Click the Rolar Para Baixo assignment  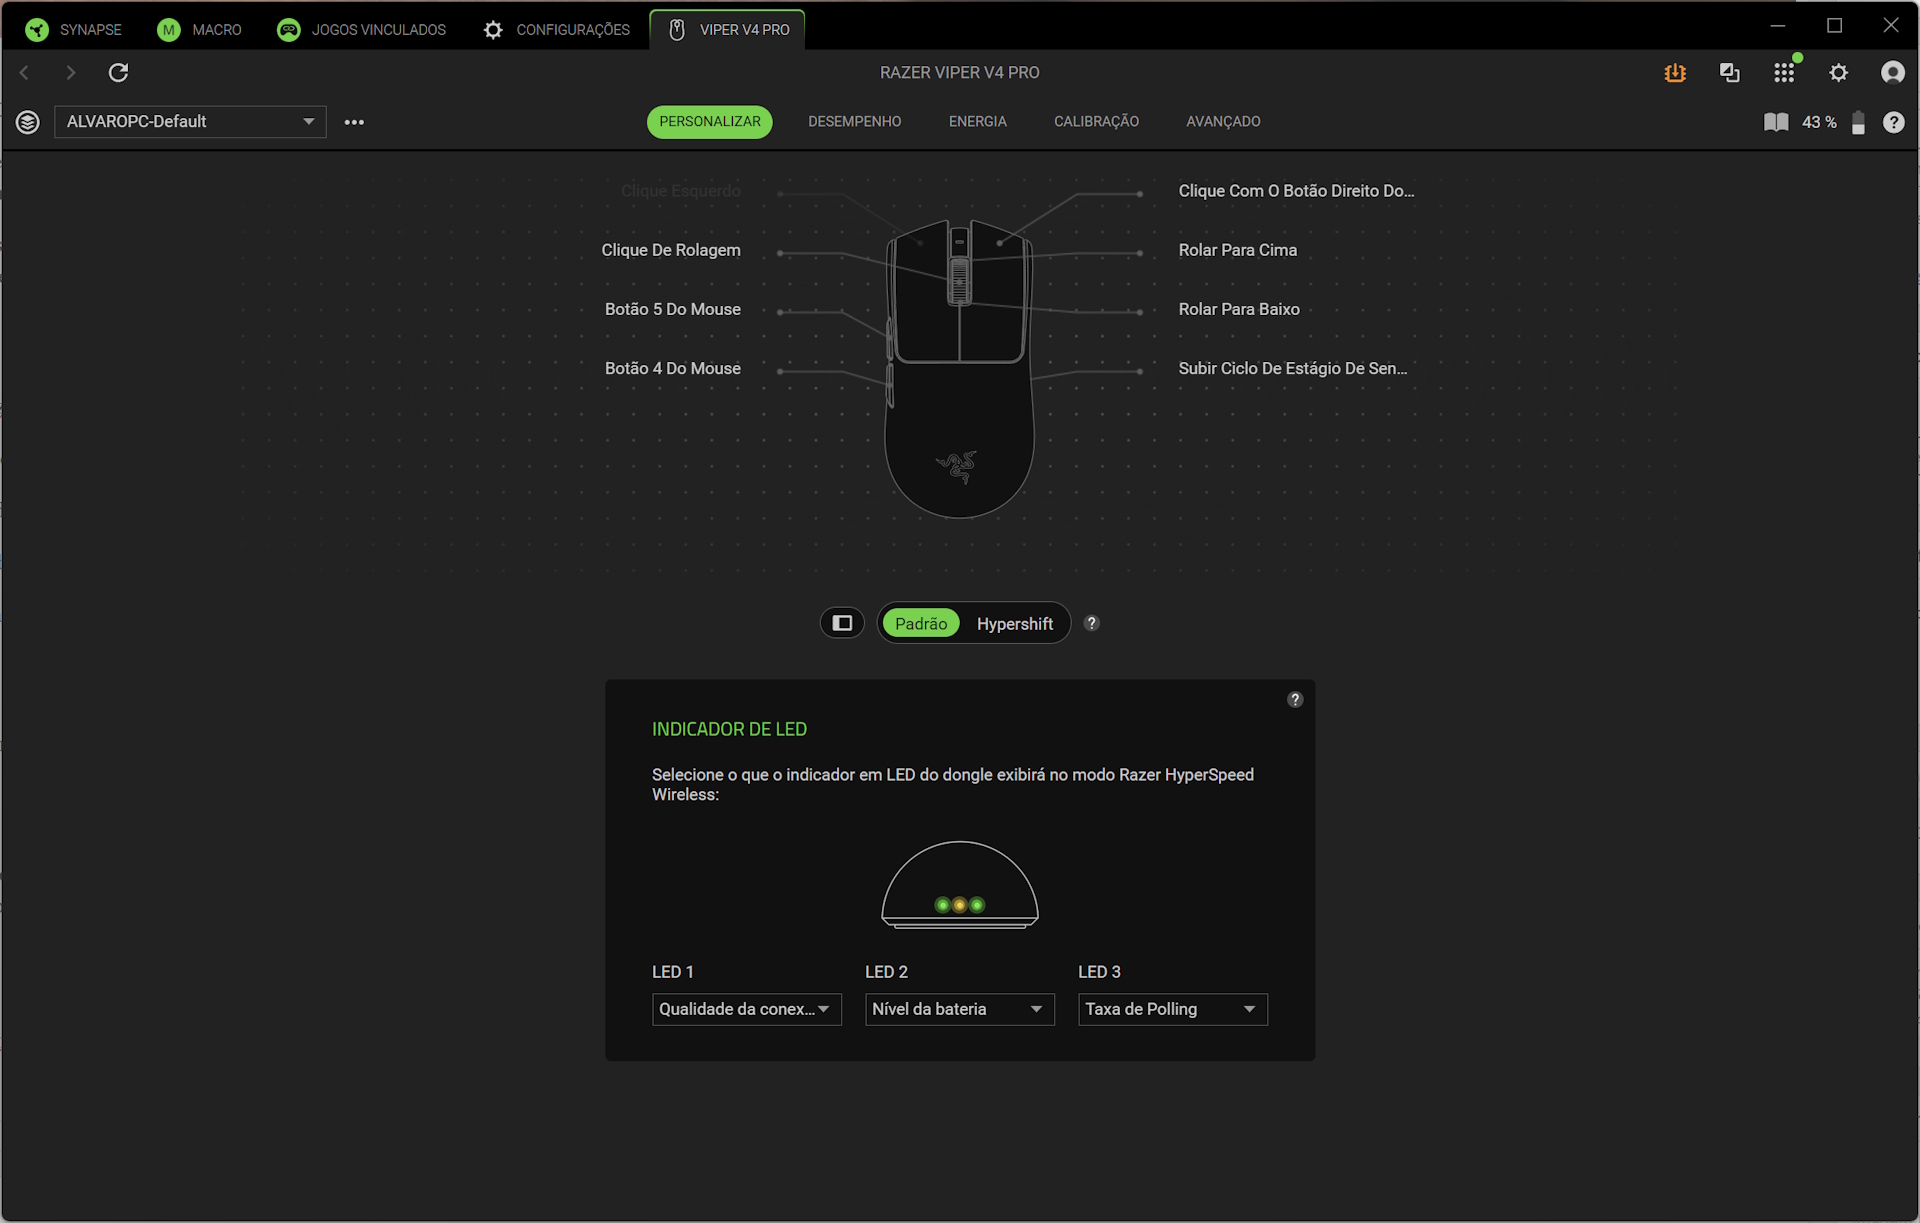tap(1238, 309)
